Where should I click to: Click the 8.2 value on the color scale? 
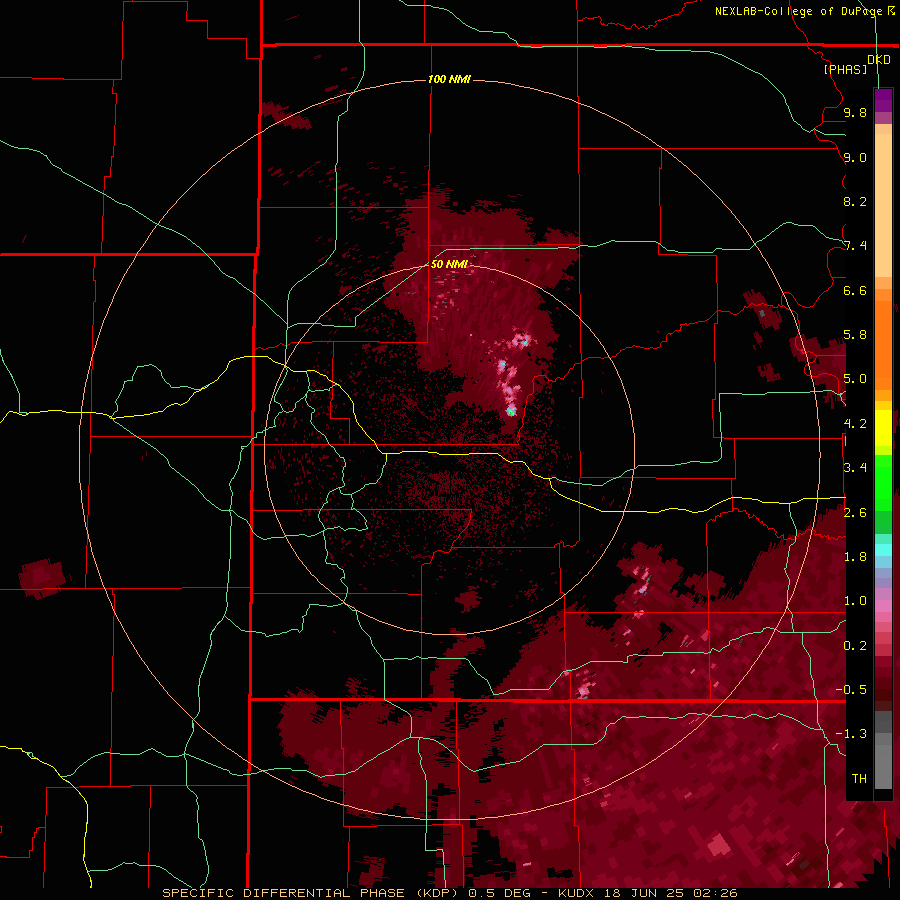pos(855,201)
